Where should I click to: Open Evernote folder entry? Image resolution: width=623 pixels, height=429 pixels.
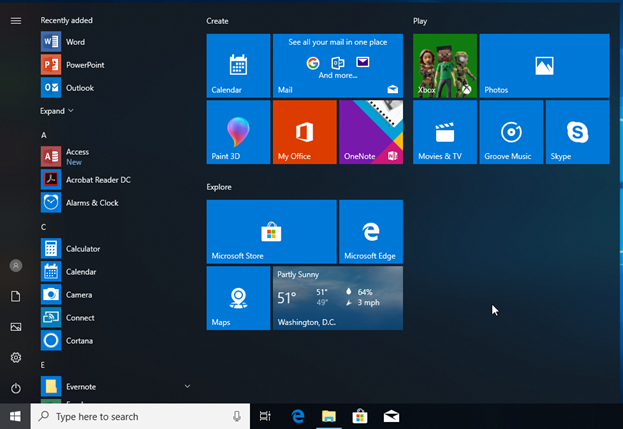point(115,386)
